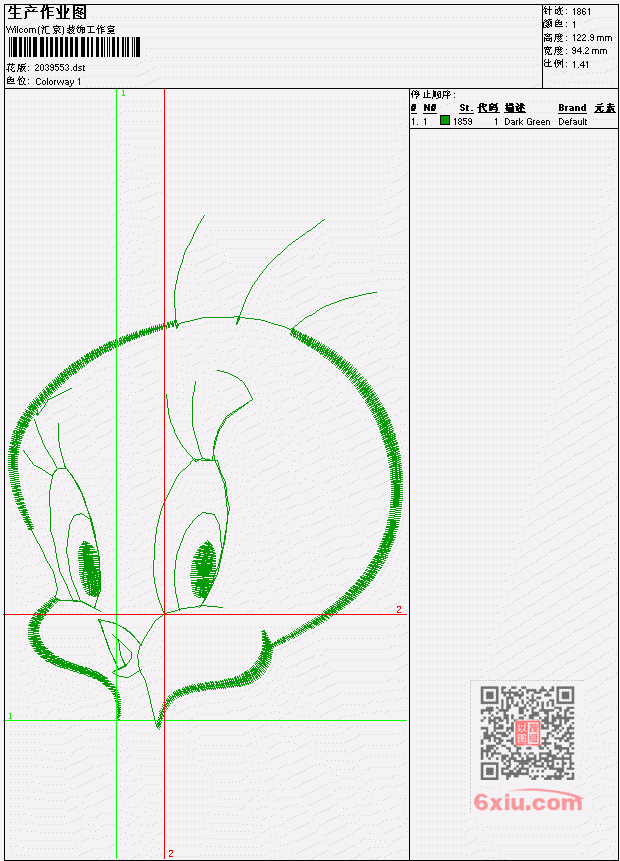Click the embroidered bird's right eye pupil
Image resolution: width=620 pixels, height=861 pixels.
click(x=203, y=569)
